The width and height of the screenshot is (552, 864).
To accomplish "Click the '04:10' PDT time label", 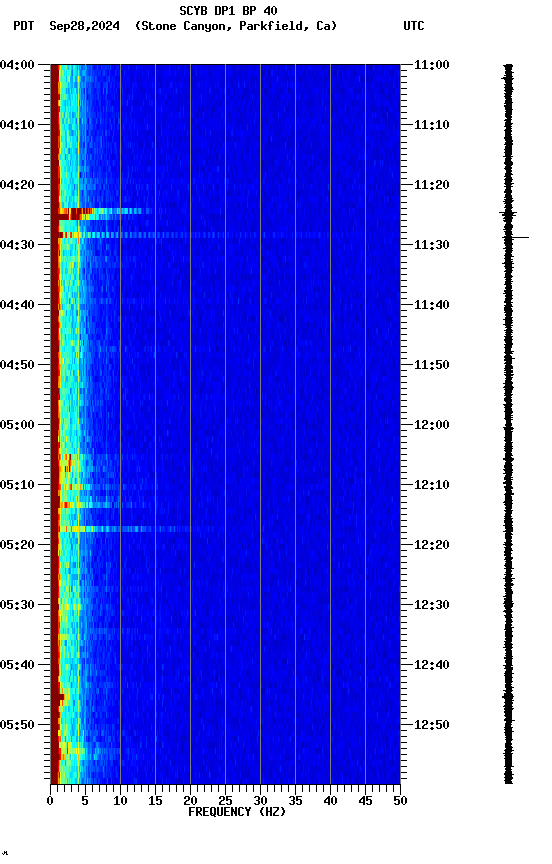I will [x=17, y=125].
